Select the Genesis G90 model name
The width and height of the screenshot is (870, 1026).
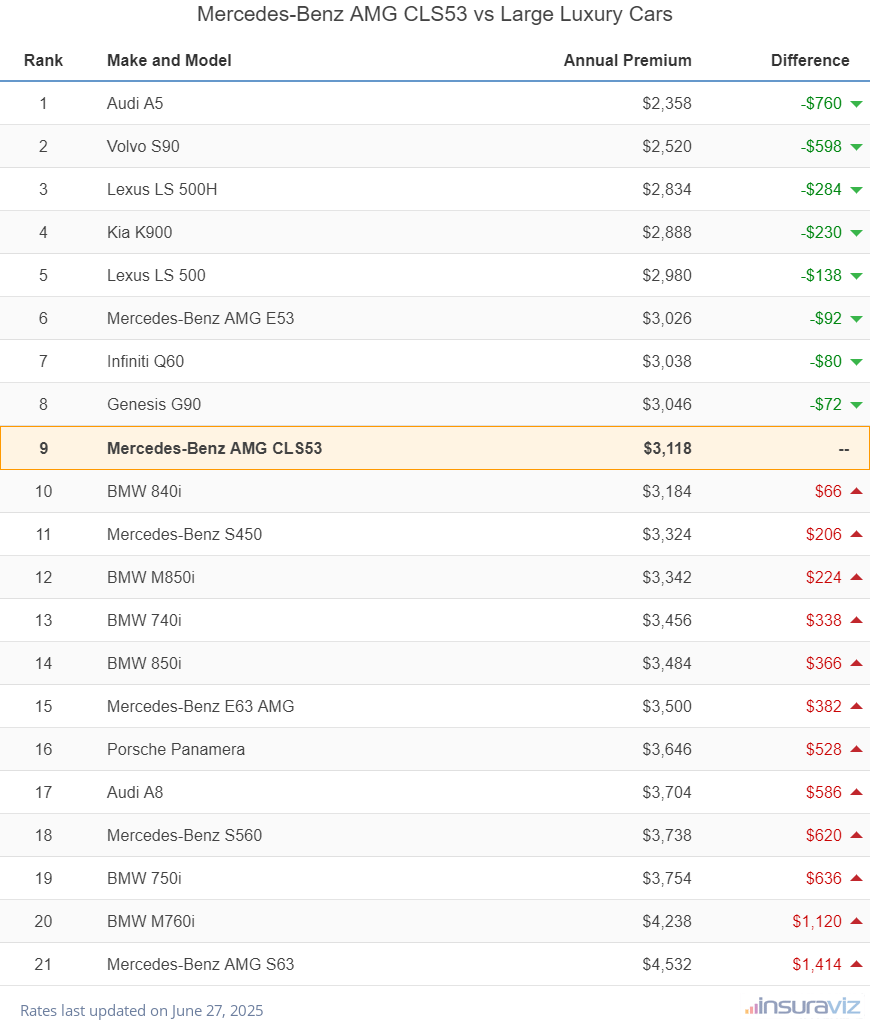pos(154,404)
